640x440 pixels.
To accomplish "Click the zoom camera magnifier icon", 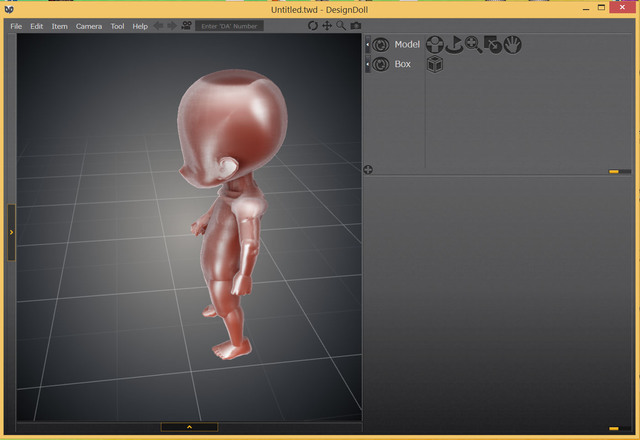I will 341,26.
